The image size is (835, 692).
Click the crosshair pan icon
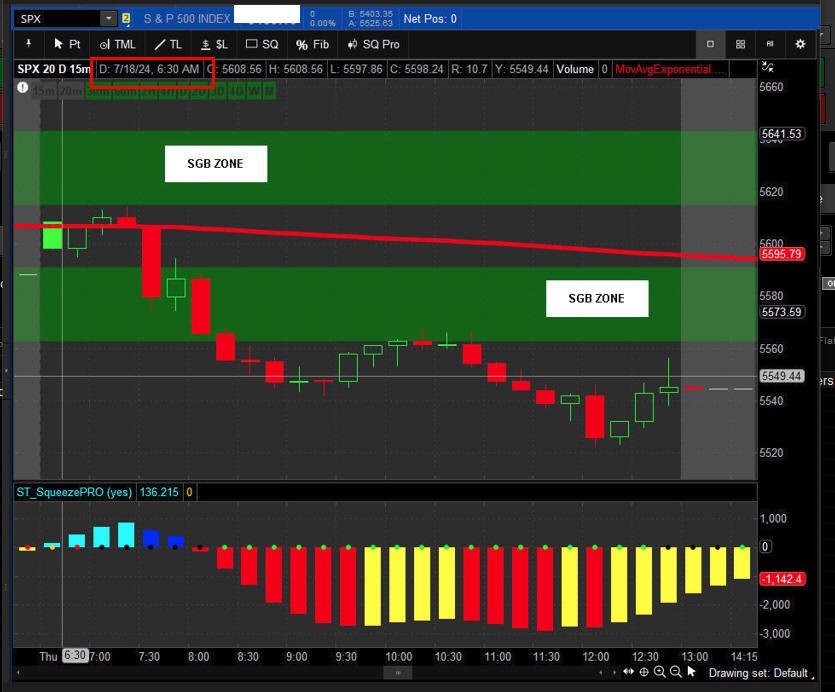644,672
